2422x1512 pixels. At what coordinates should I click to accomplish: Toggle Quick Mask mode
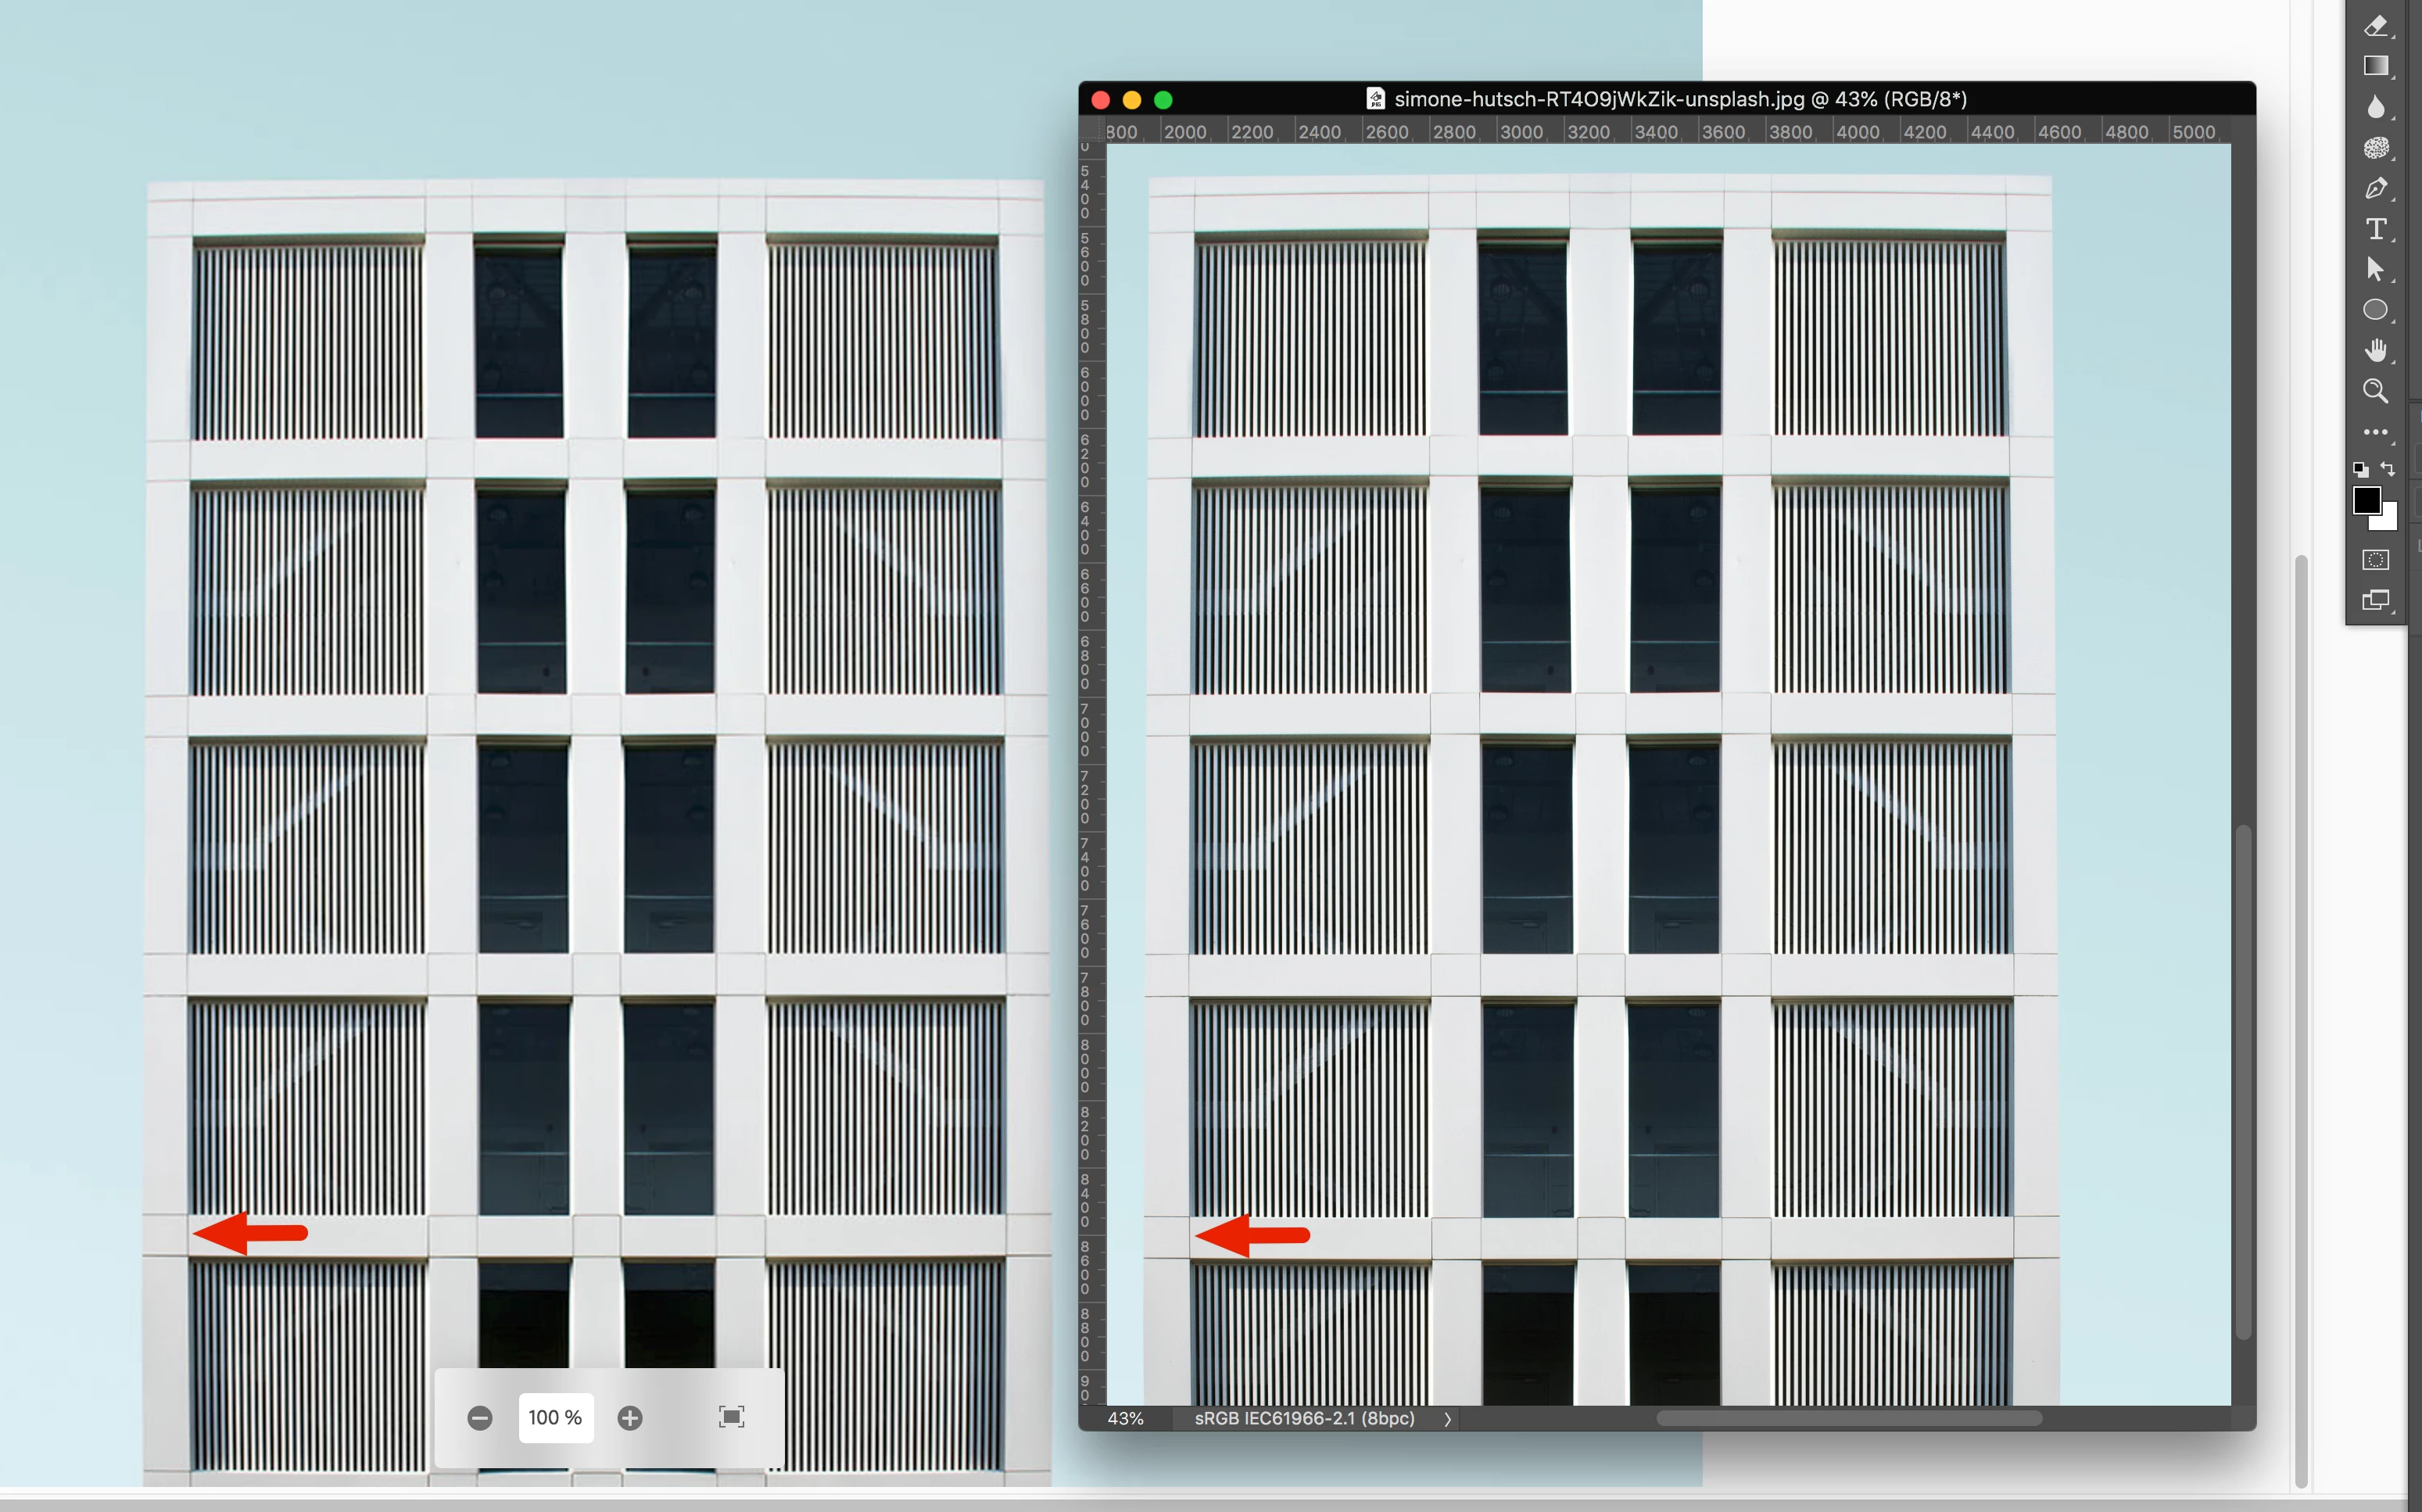[2376, 560]
